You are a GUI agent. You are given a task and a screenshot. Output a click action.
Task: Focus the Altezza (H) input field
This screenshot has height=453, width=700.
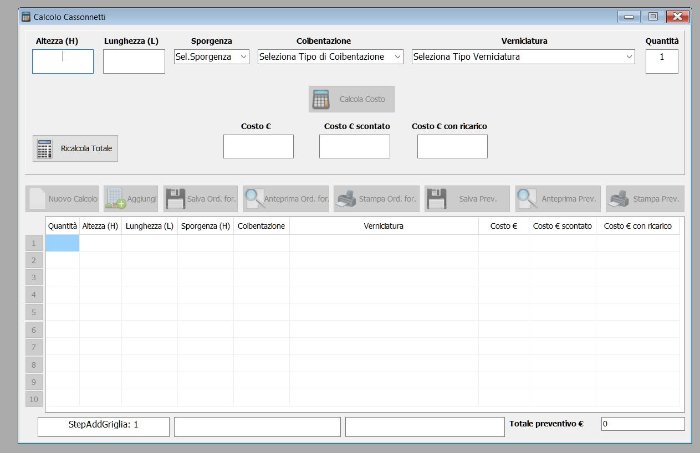click(x=63, y=62)
